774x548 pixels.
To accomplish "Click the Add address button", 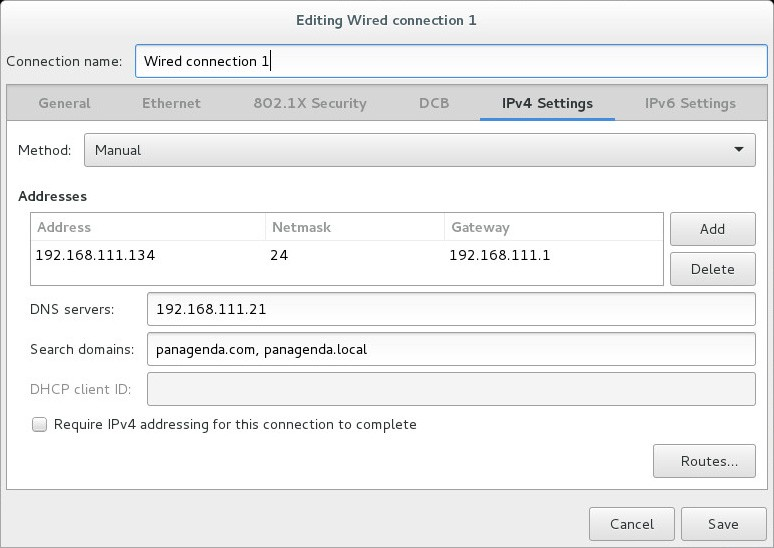I will tap(712, 229).
